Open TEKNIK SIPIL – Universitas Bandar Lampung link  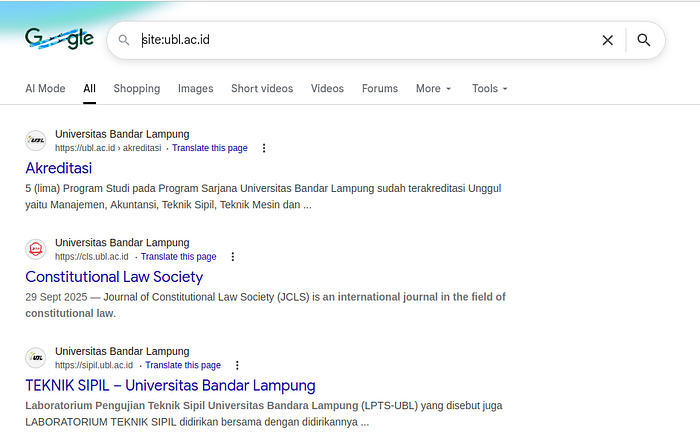tap(171, 385)
